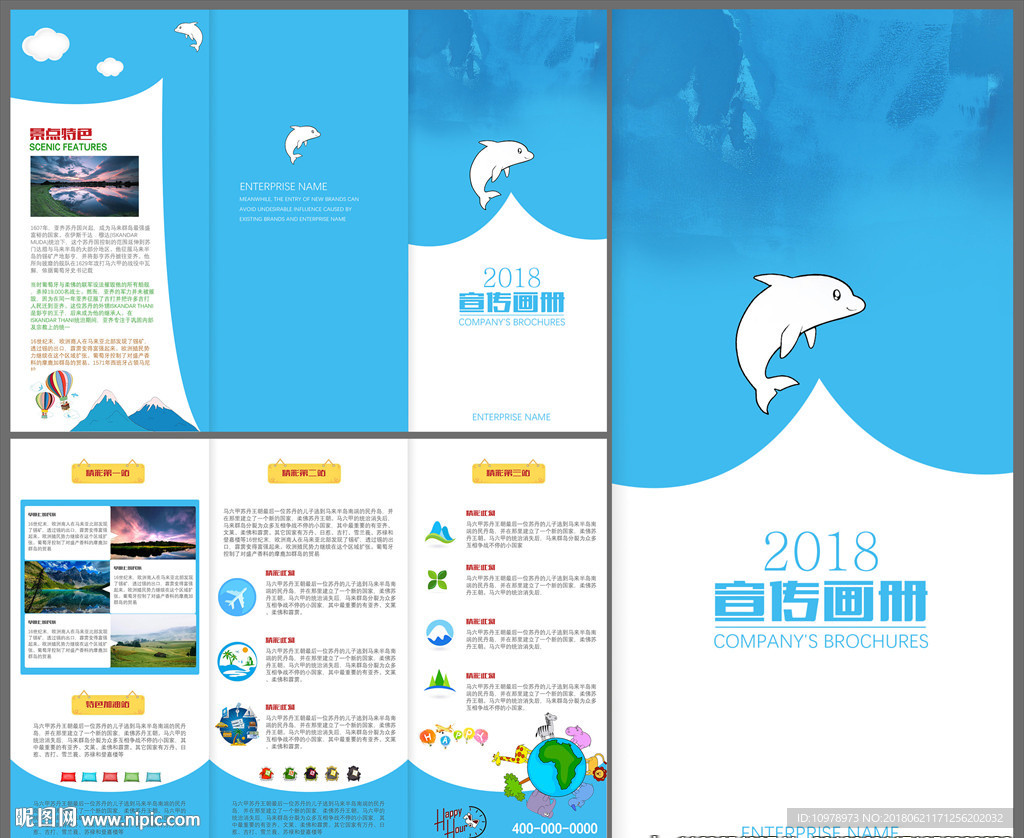Click the 精彩第二站 yellow sign banner
Image resolution: width=1024 pixels, height=838 pixels.
[x=304, y=472]
